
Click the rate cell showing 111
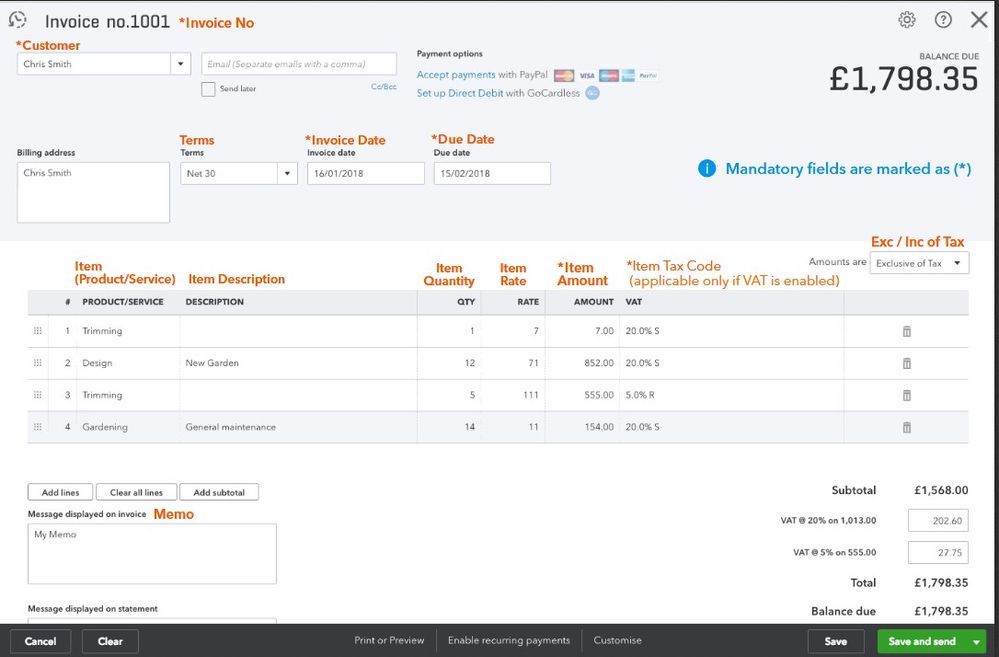pyautogui.click(x=513, y=395)
